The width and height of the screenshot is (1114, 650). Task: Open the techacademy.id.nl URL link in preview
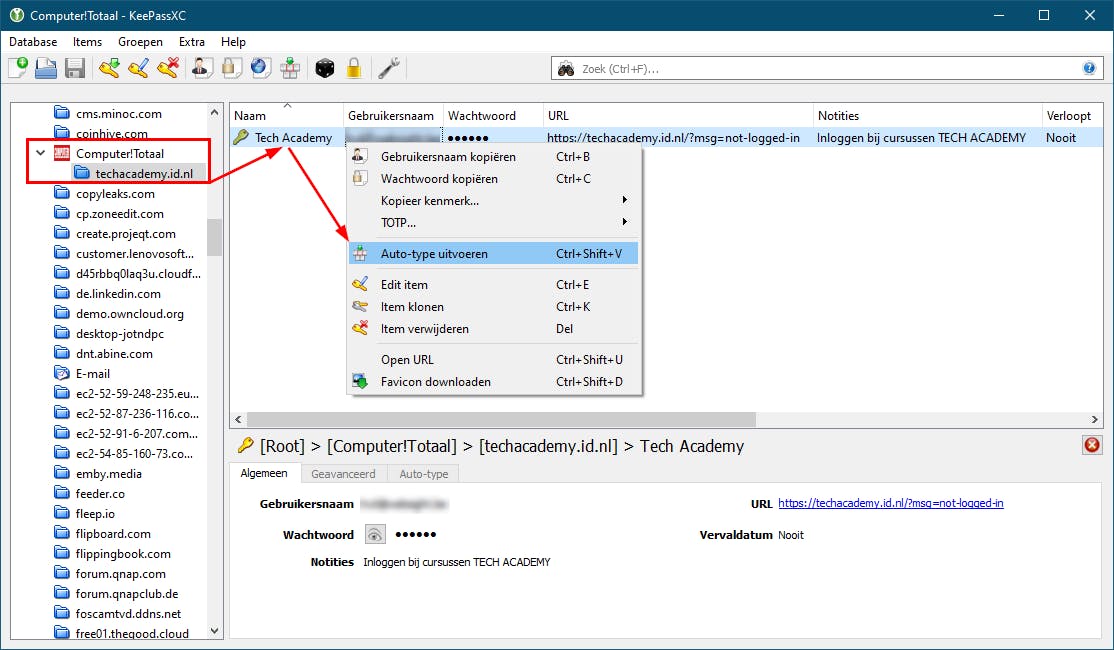(890, 503)
